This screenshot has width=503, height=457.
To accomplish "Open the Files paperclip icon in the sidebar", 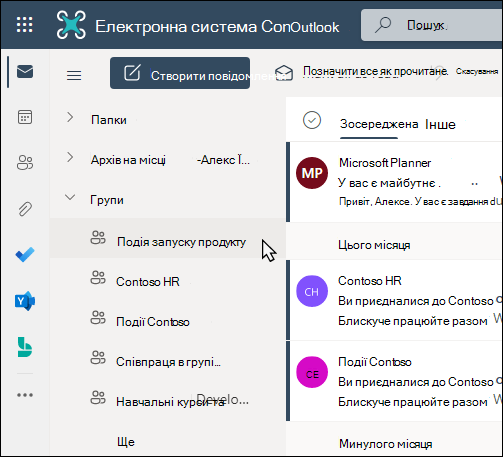I will coord(25,209).
